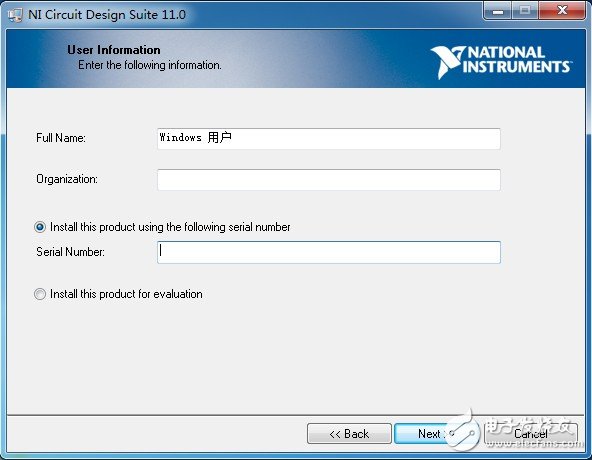This screenshot has height=460, width=592.
Task: Proceed with the Next >> button
Action: [436, 434]
